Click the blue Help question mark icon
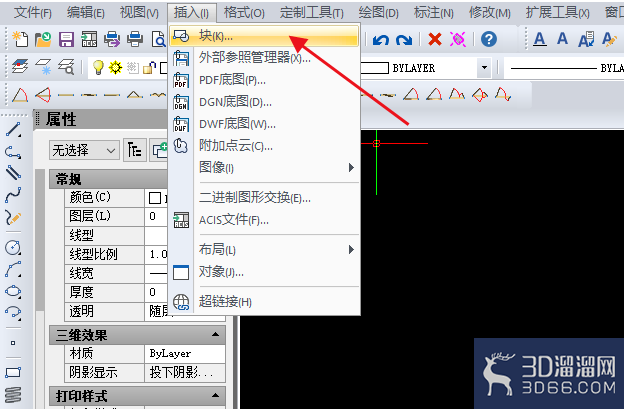This screenshot has width=624, height=409. click(489, 39)
